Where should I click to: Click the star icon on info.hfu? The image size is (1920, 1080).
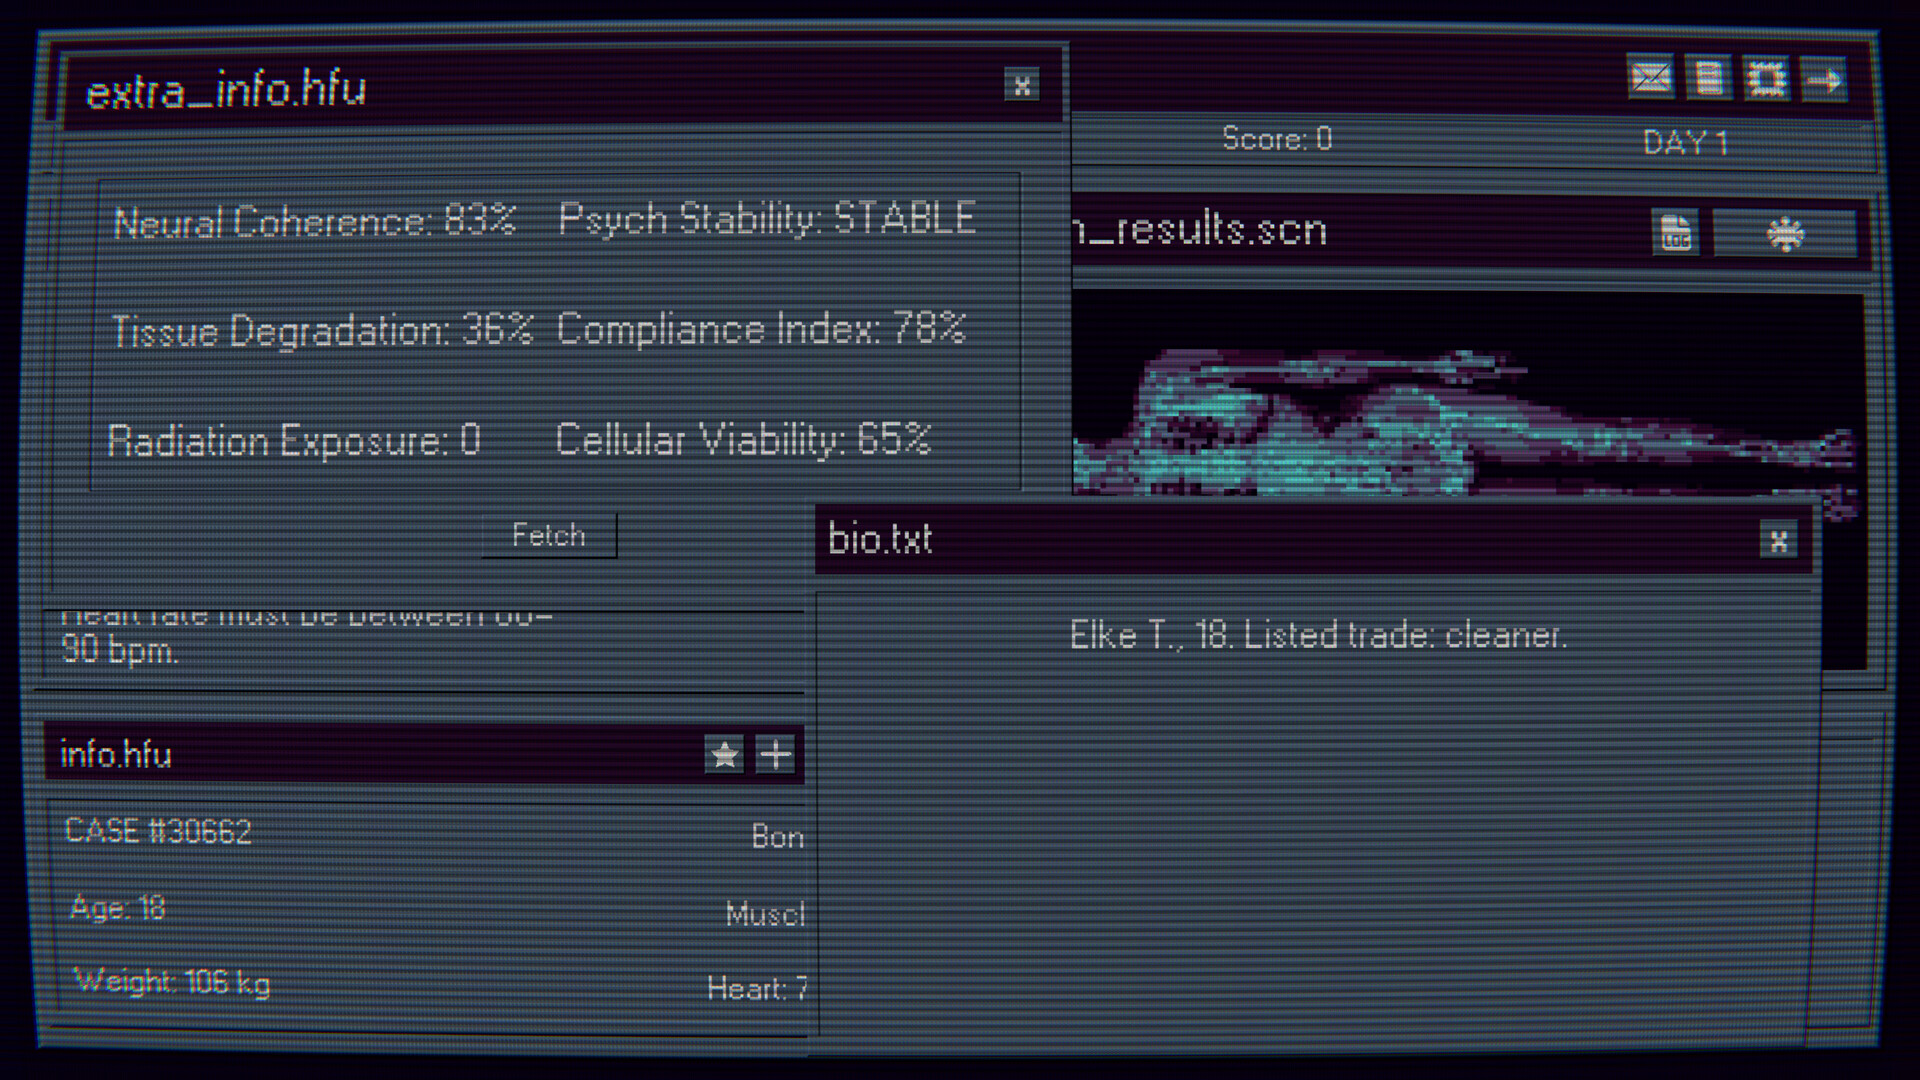724,754
